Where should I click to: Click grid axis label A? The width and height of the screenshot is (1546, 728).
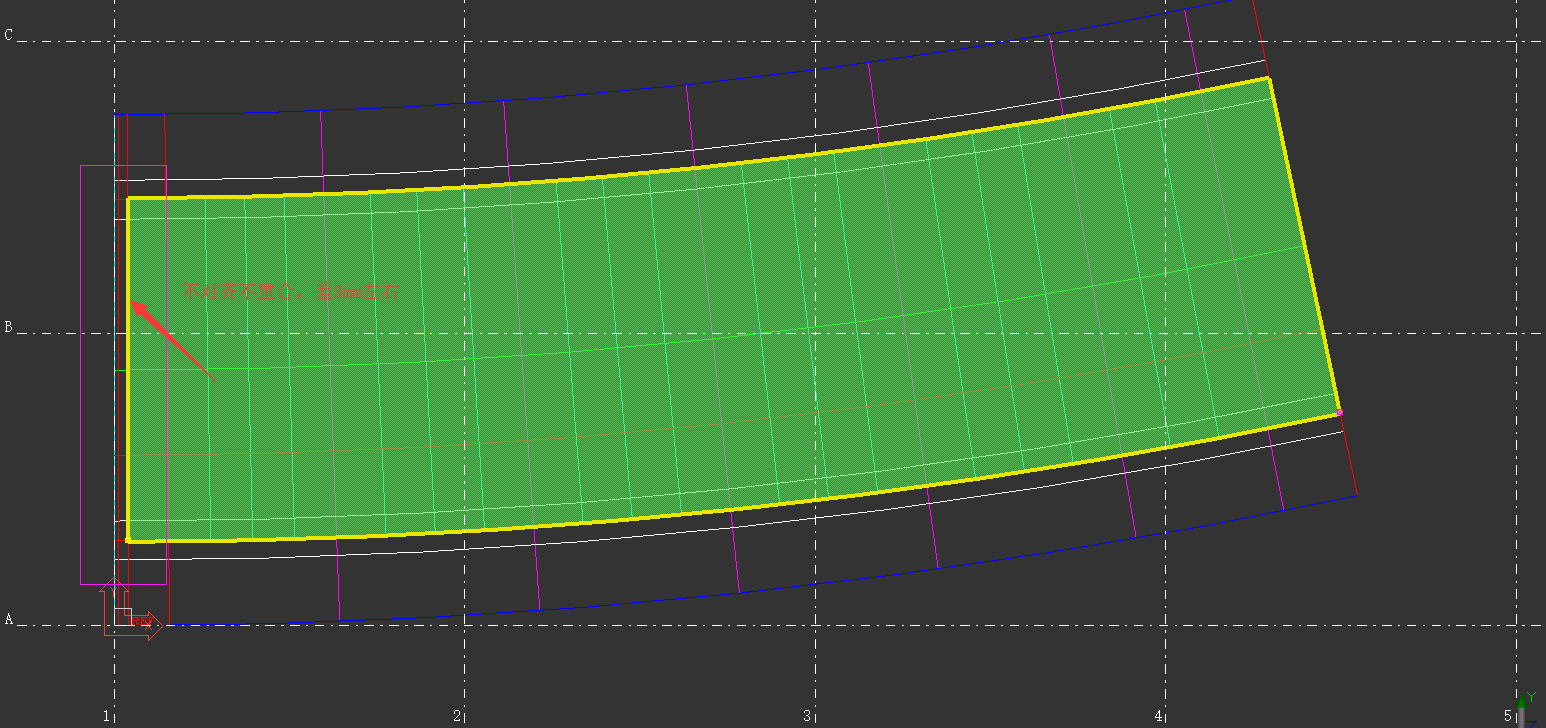9,620
